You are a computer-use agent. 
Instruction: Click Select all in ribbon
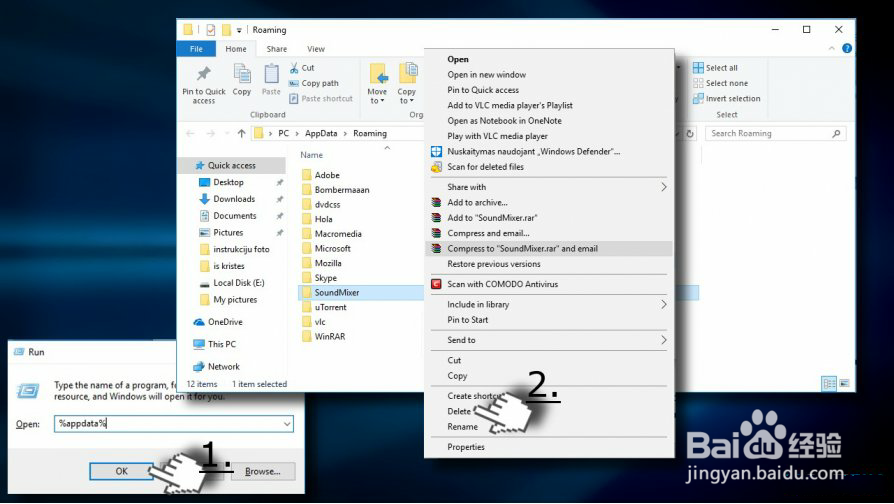click(x=716, y=68)
